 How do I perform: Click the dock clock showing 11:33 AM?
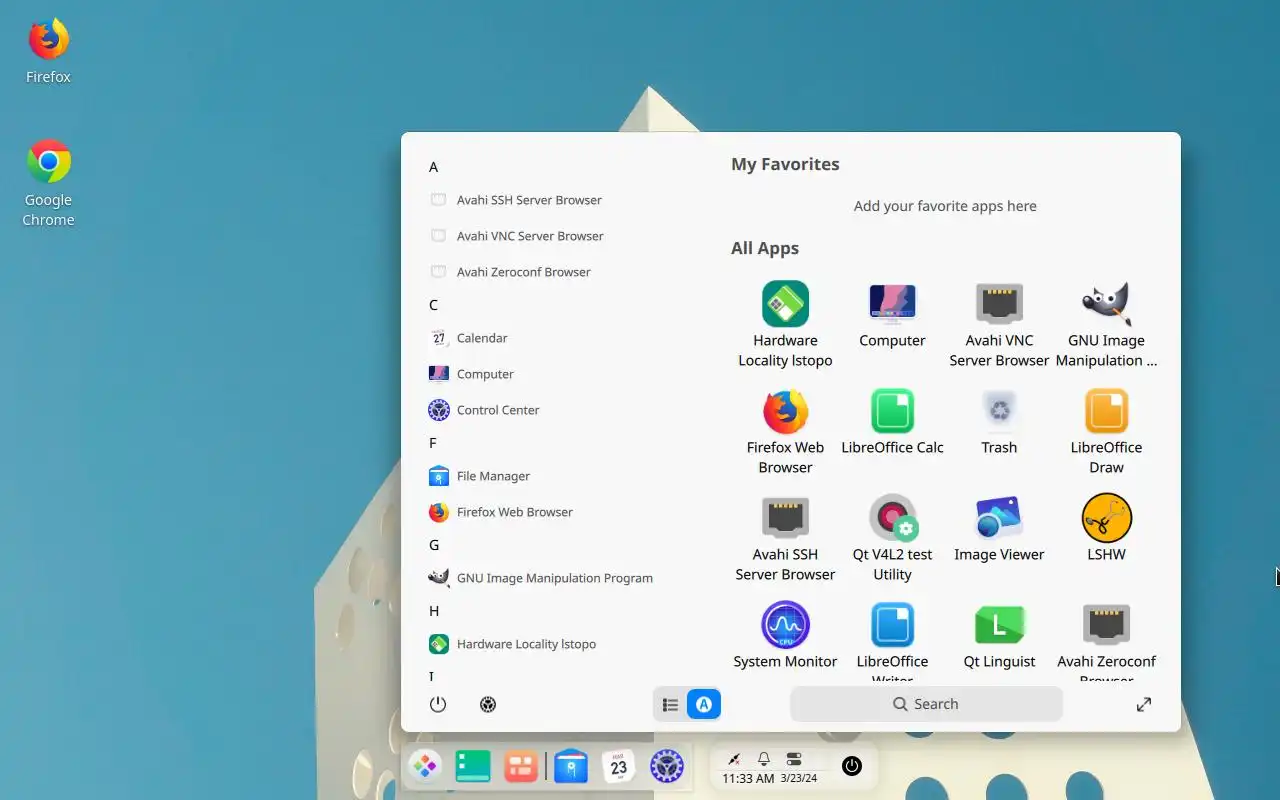[748, 778]
